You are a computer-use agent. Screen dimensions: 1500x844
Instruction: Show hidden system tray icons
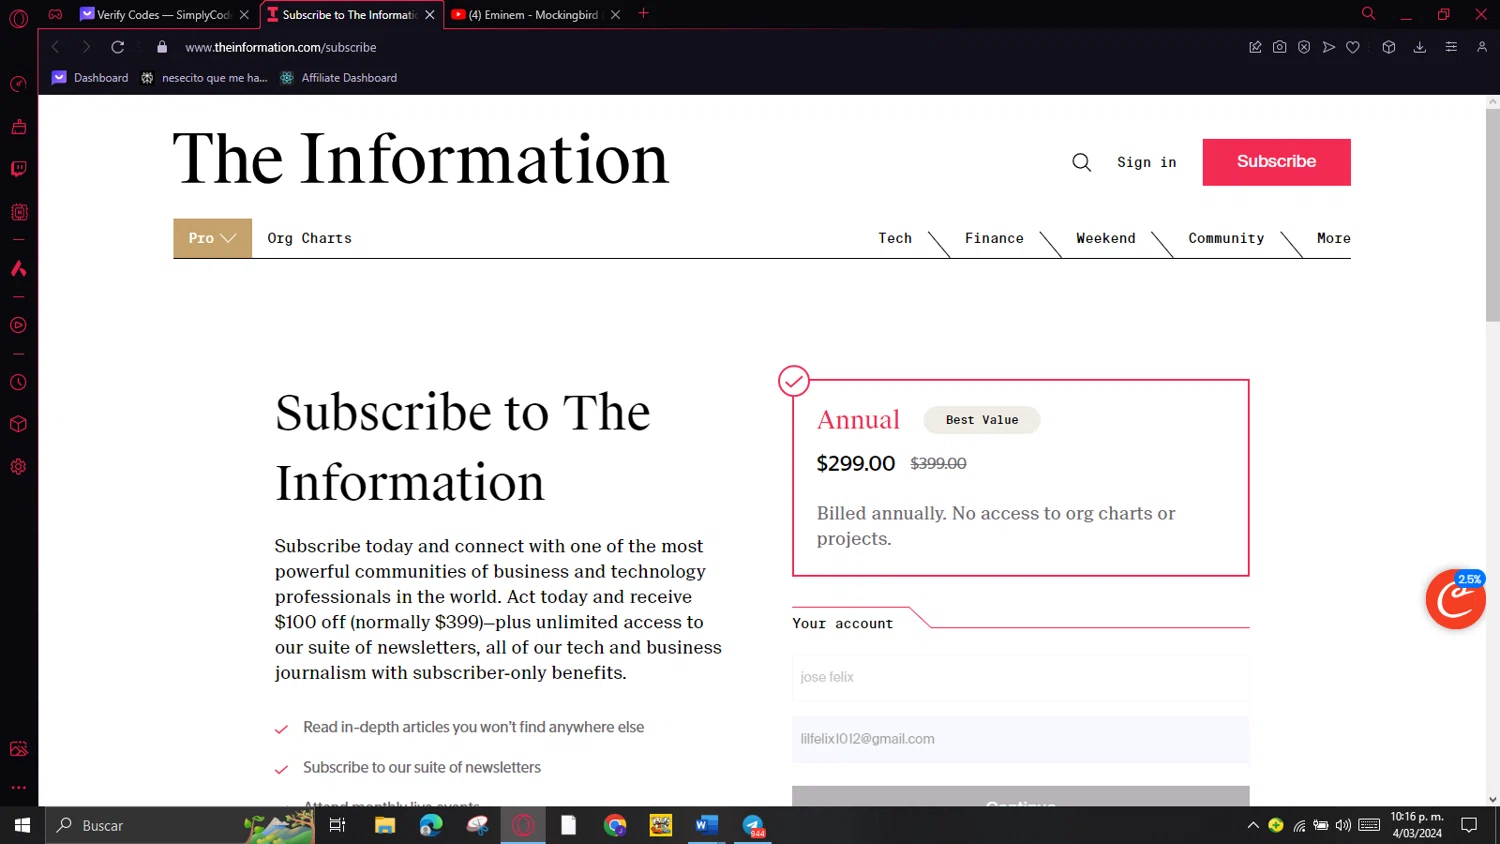(1252, 825)
